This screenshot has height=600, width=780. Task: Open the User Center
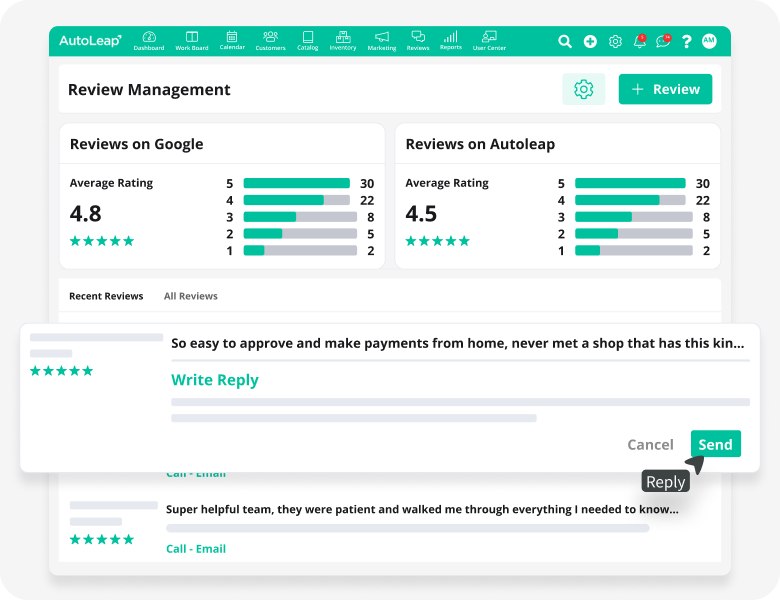coord(489,40)
